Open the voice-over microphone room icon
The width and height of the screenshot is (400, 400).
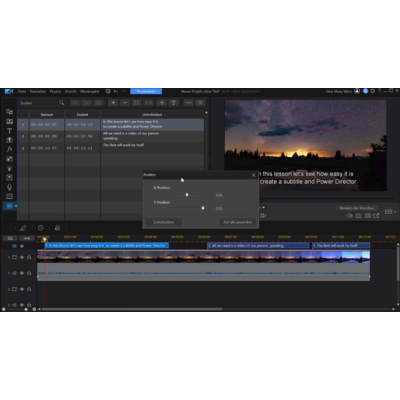click(x=9, y=187)
